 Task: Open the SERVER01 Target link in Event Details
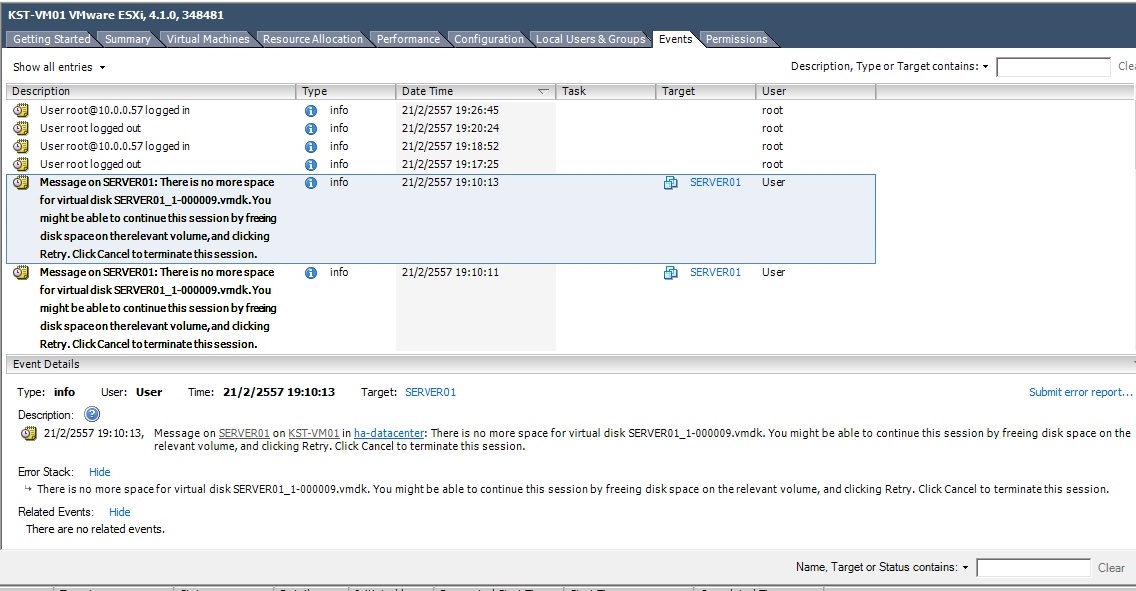click(x=430, y=392)
